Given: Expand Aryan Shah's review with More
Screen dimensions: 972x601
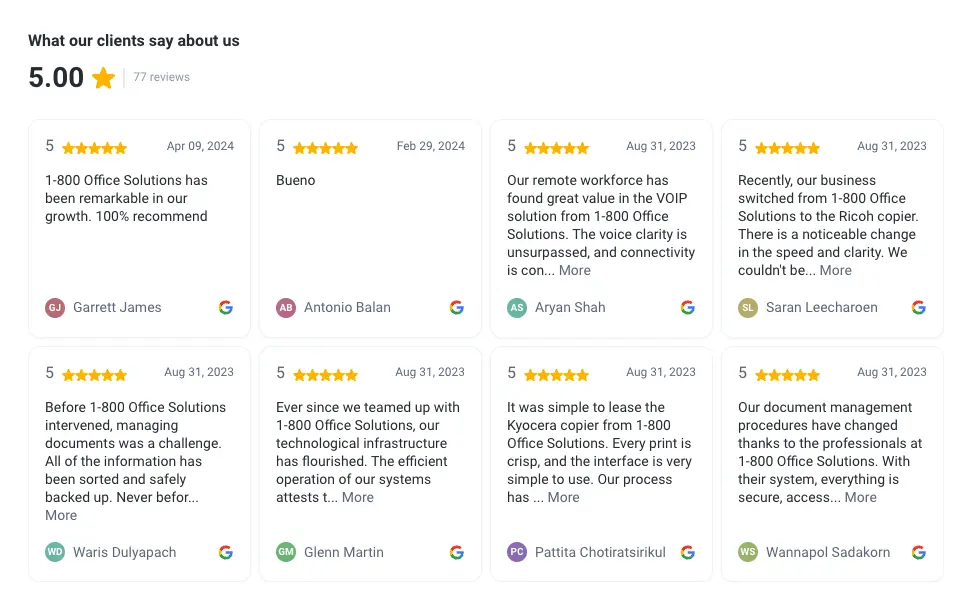Looking at the screenshot, I should coord(574,269).
